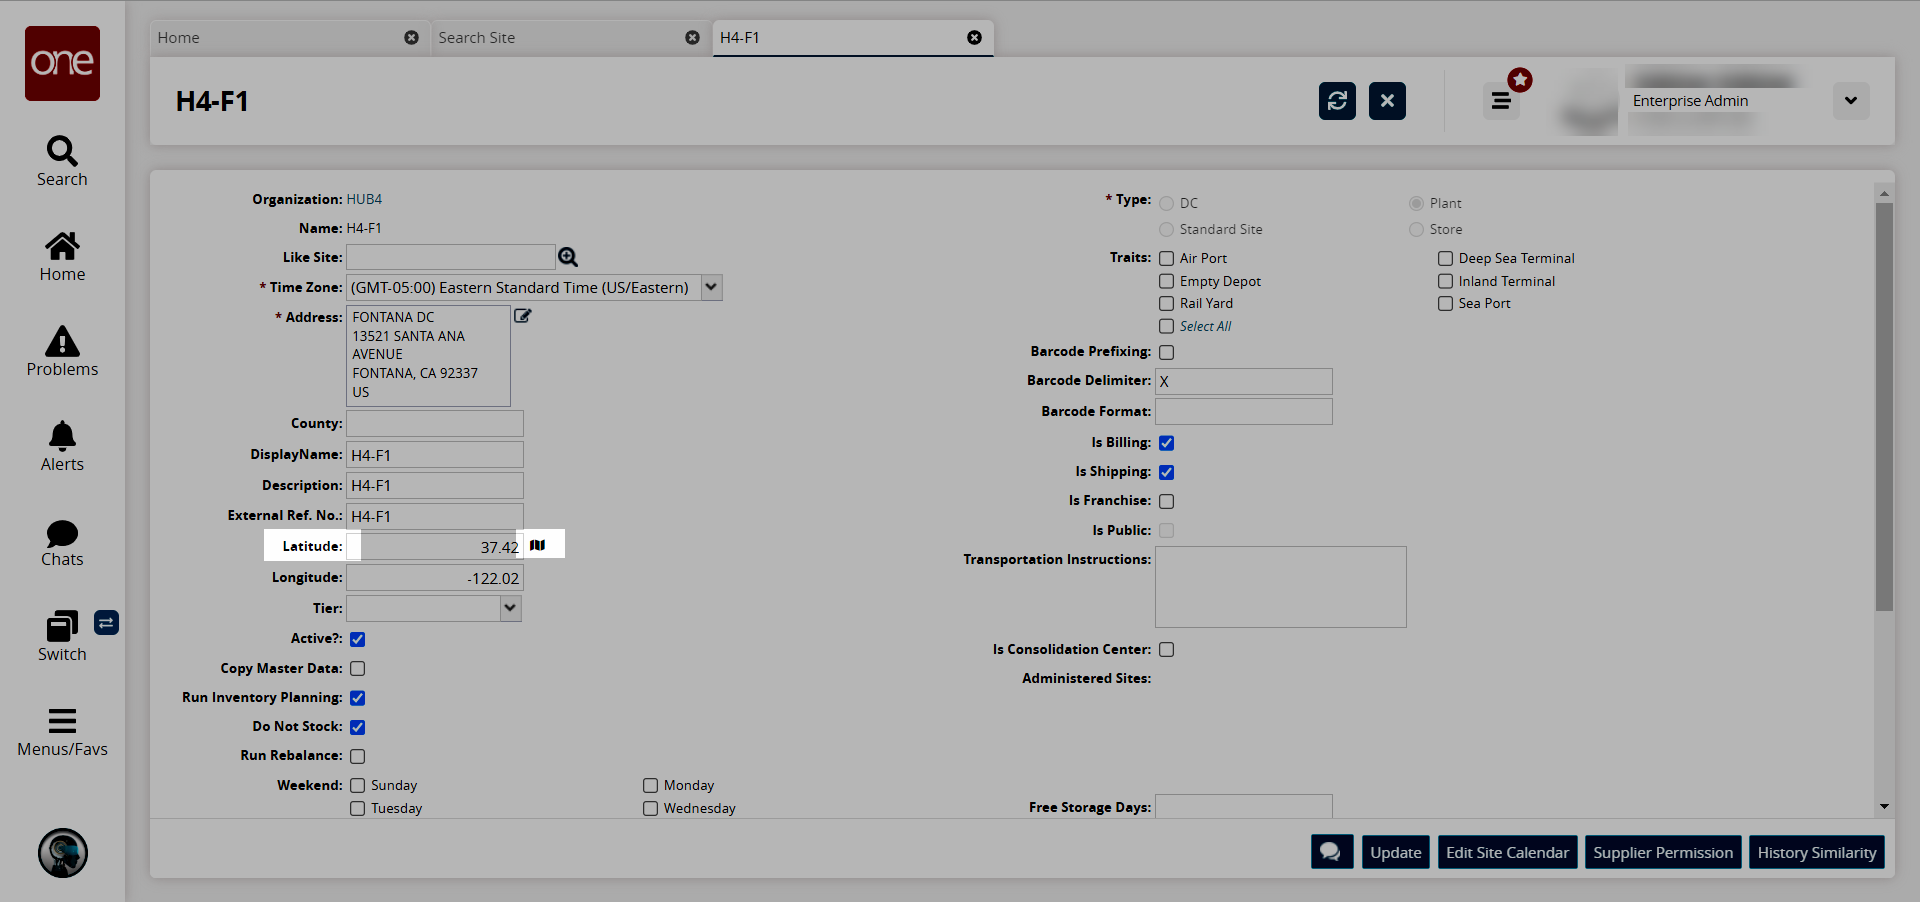The width and height of the screenshot is (1920, 902).
Task: Select the Plant type radio button
Action: (1416, 203)
